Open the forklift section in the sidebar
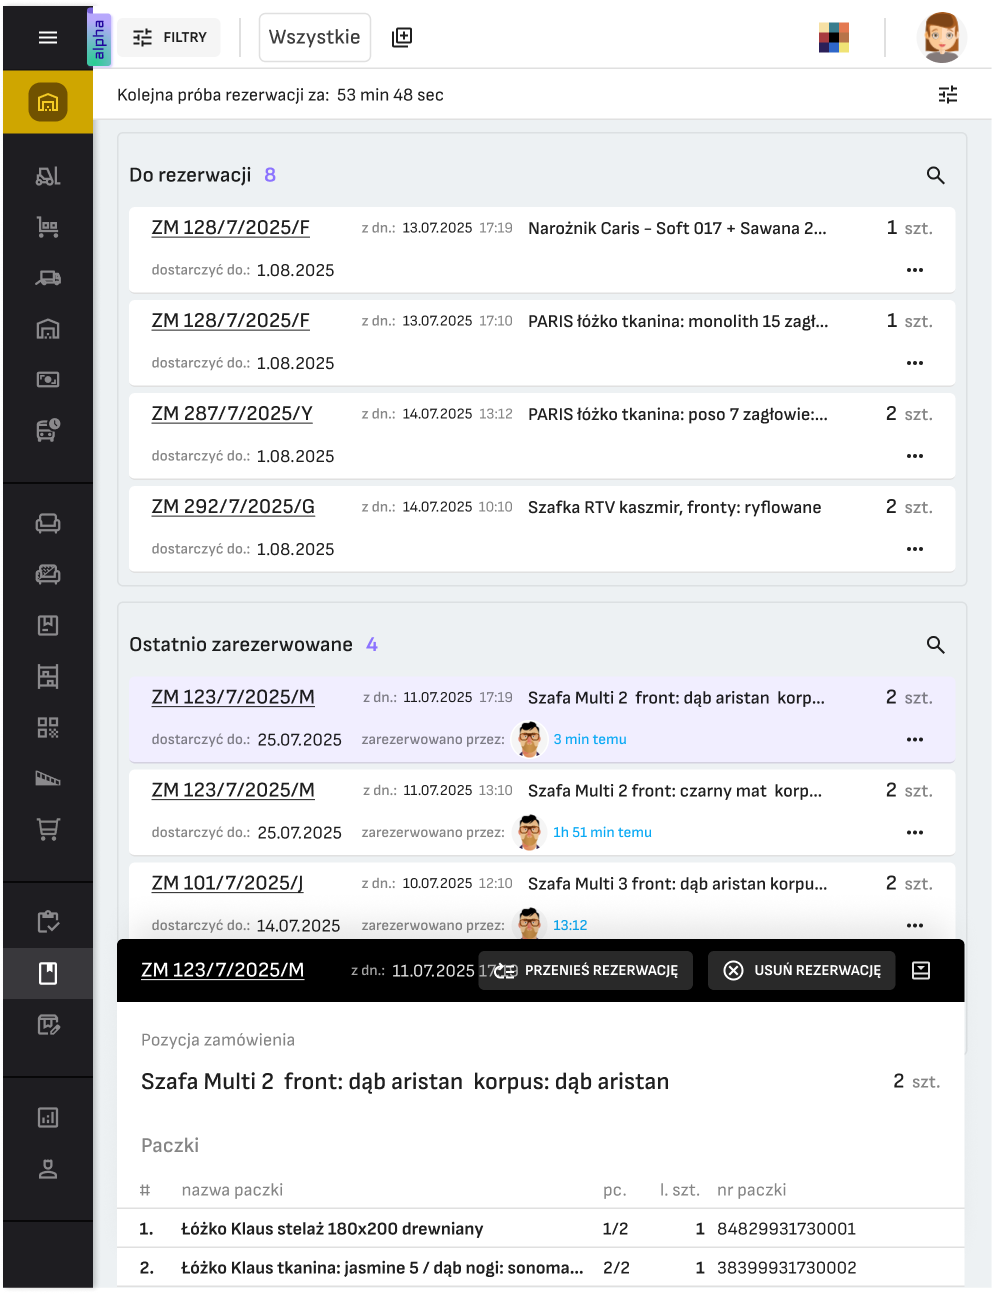The width and height of the screenshot is (992, 1294). click(x=48, y=176)
